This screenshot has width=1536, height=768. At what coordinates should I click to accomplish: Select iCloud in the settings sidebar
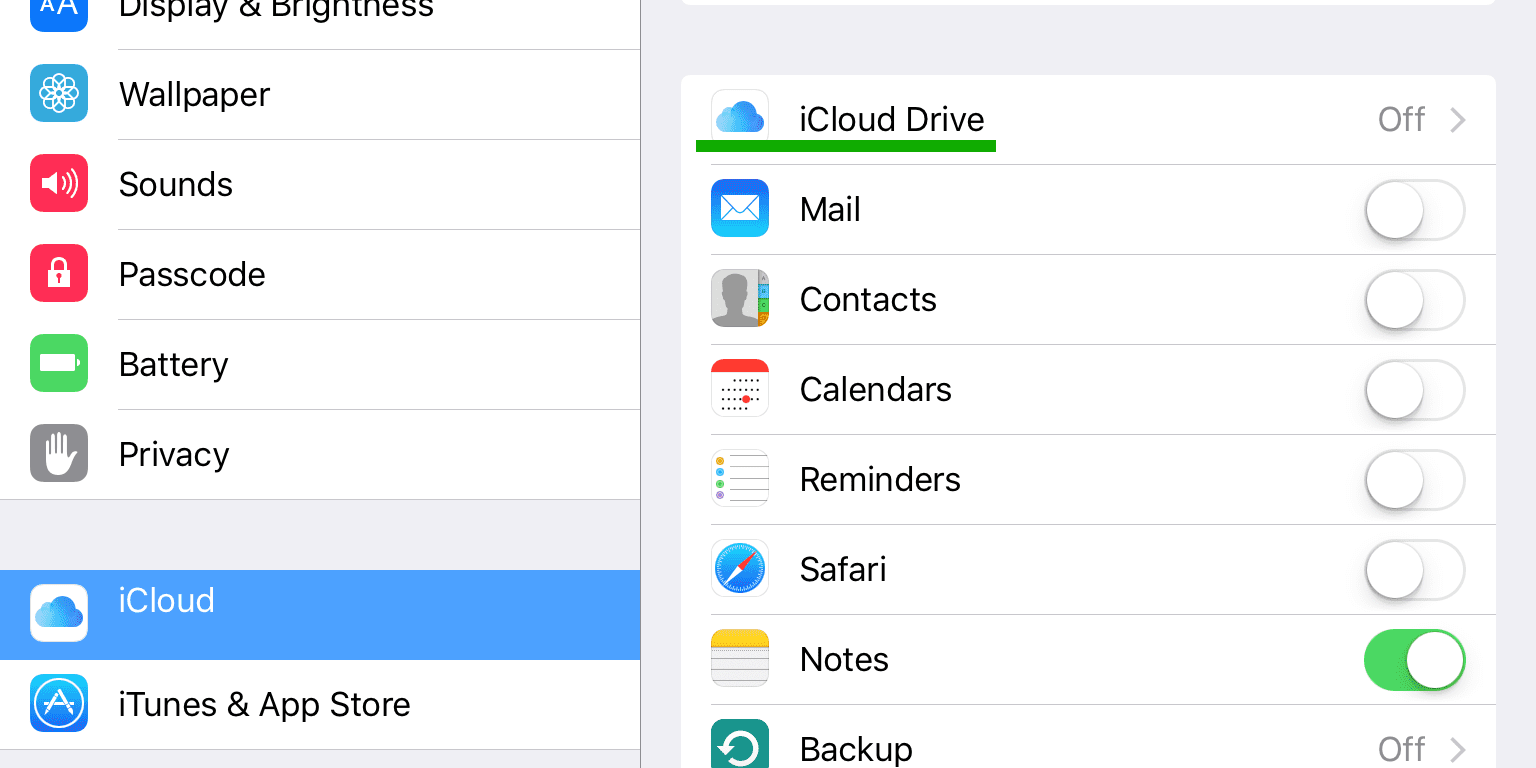click(x=166, y=601)
